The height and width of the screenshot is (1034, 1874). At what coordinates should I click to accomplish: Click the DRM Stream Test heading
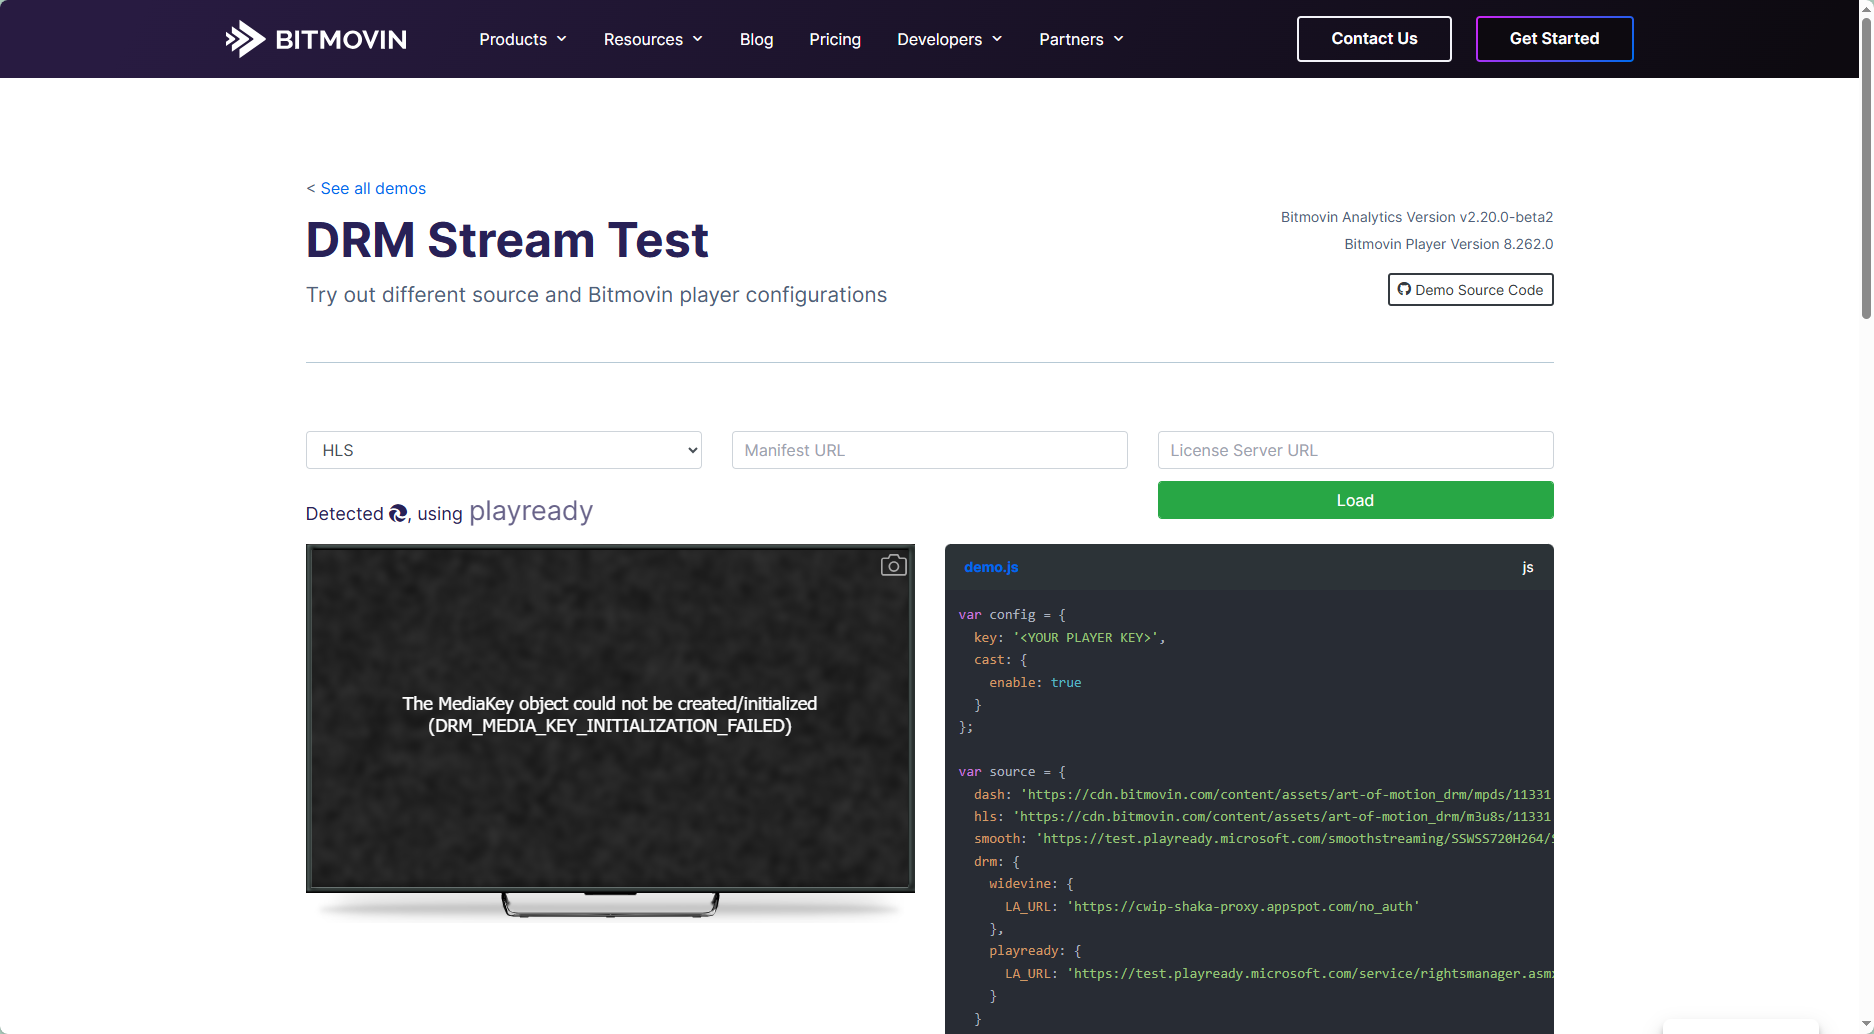point(507,240)
